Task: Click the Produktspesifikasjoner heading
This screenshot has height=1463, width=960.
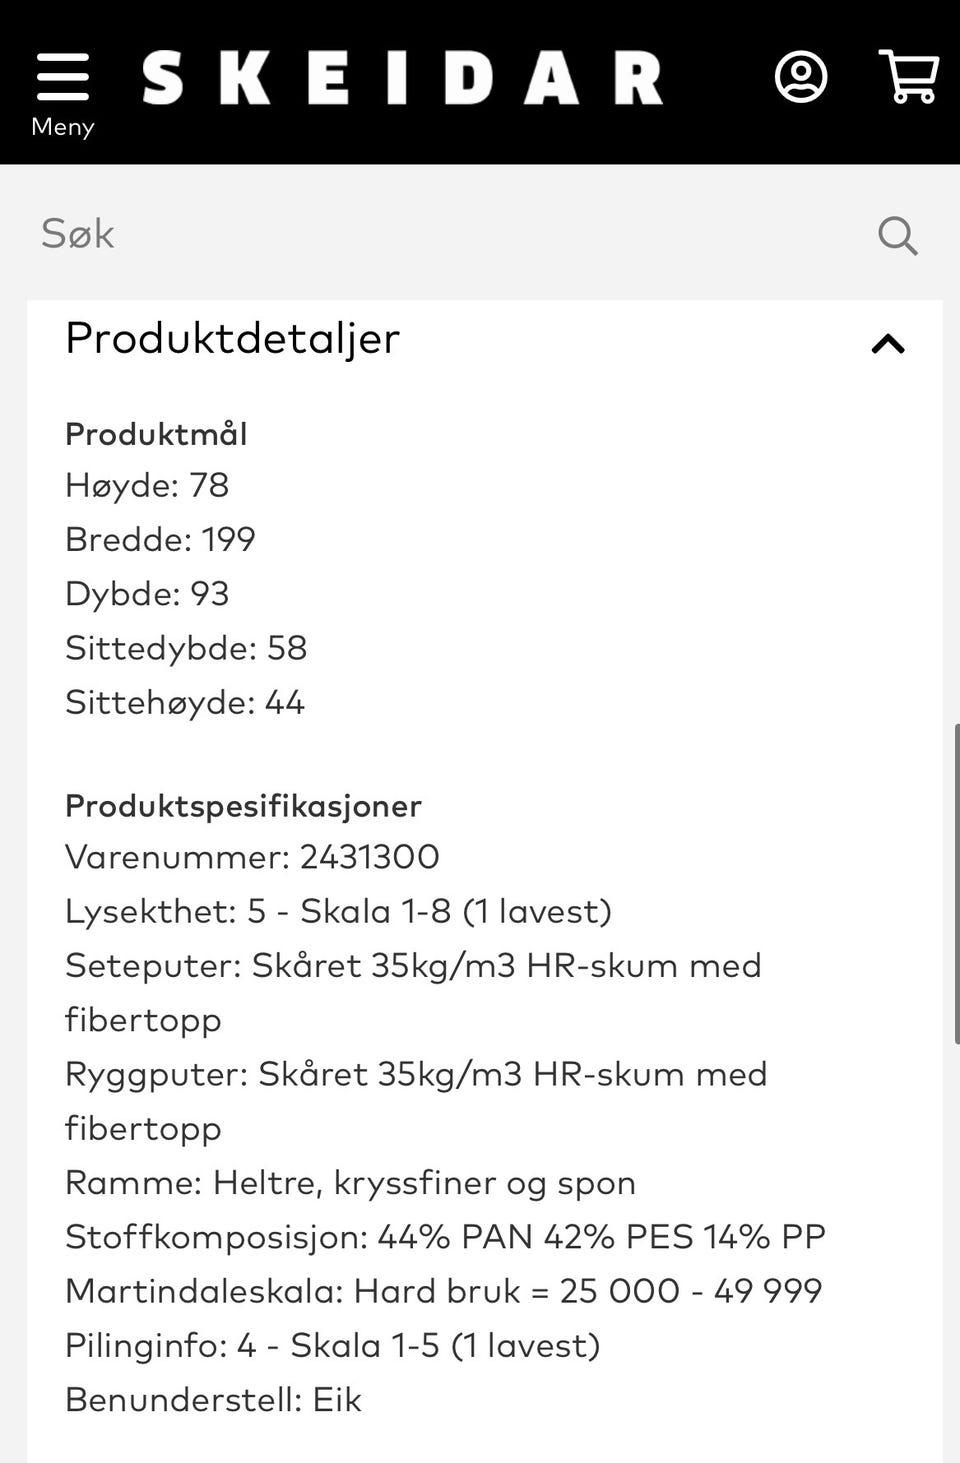Action: pos(243,806)
